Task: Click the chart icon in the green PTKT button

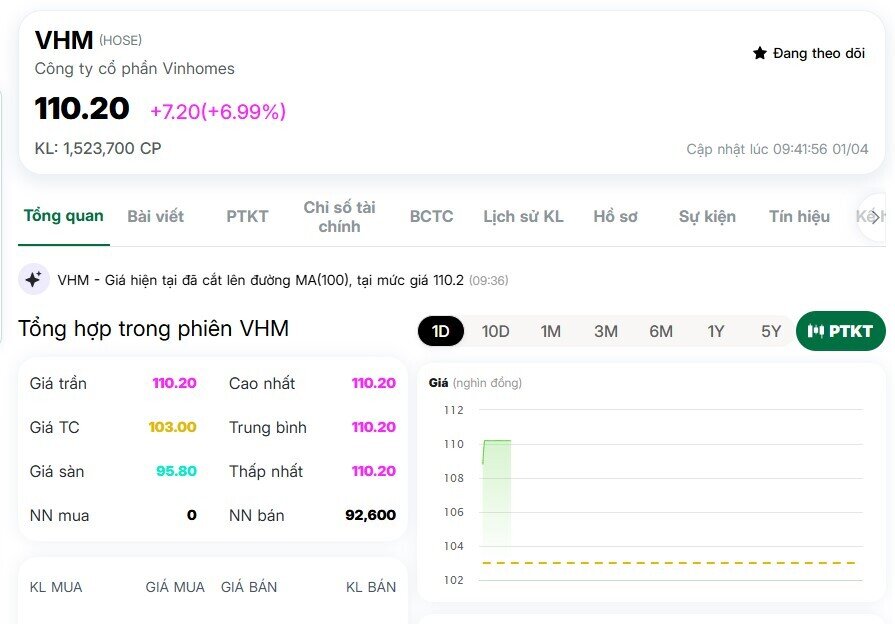Action: coord(816,330)
